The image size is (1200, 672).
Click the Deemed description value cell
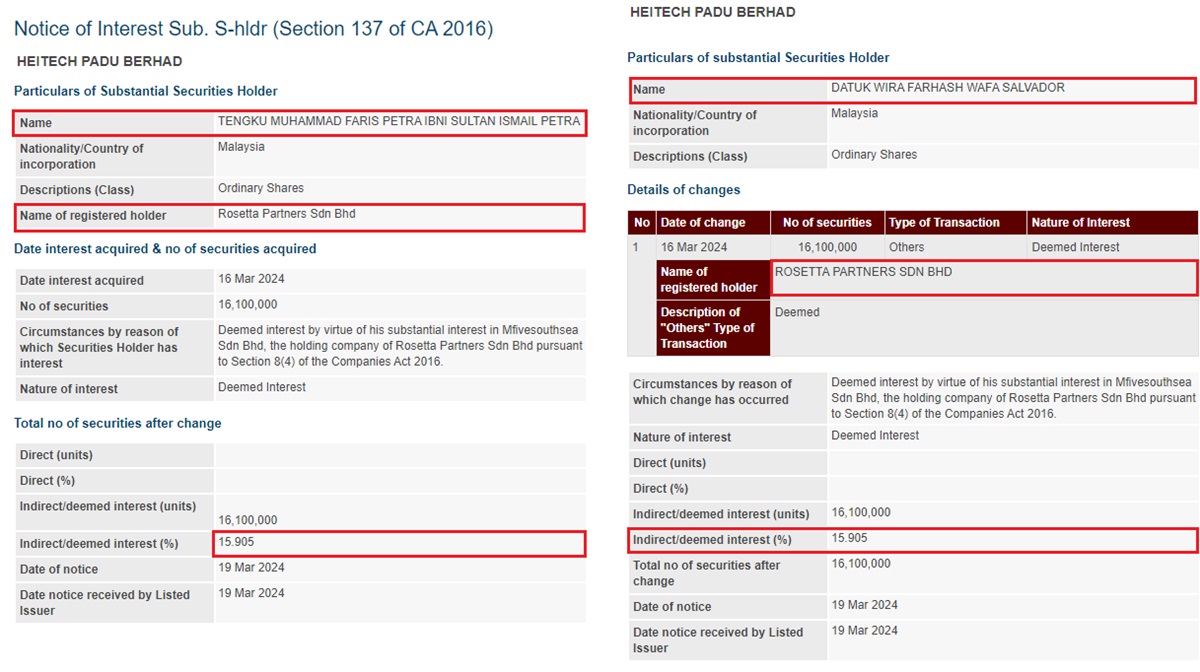(x=797, y=313)
